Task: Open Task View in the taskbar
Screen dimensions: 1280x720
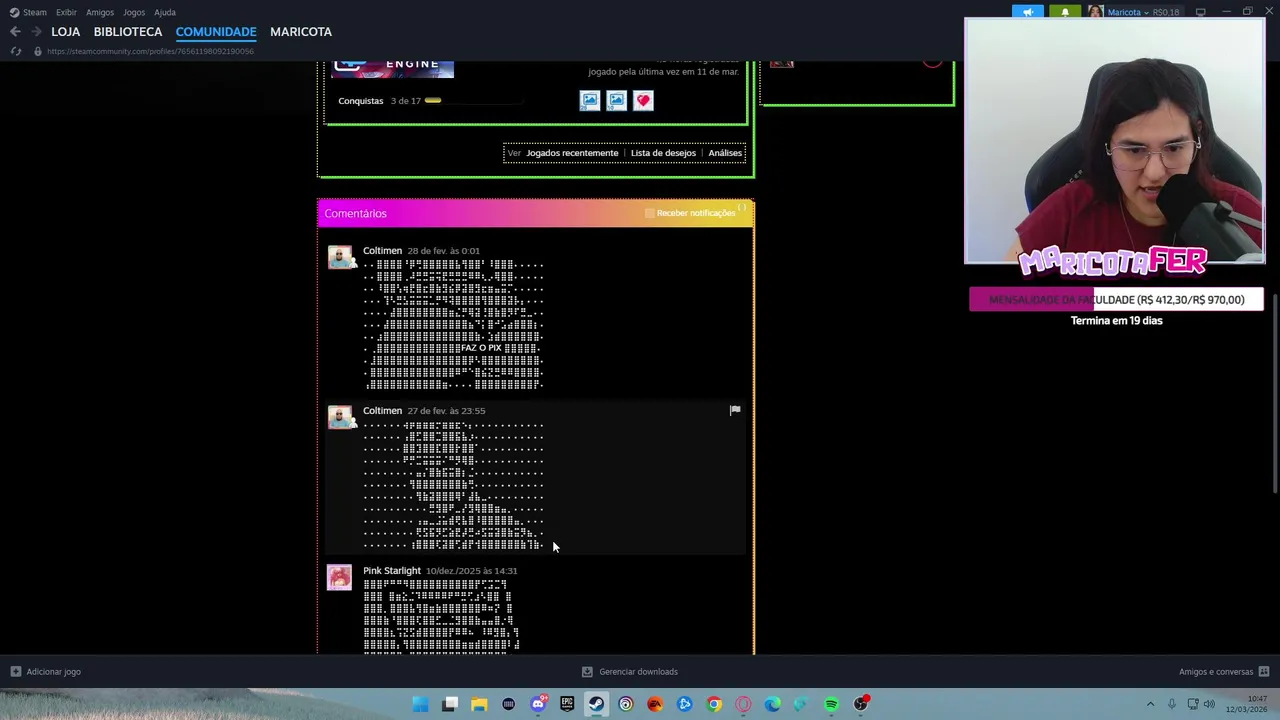Action: (x=450, y=704)
